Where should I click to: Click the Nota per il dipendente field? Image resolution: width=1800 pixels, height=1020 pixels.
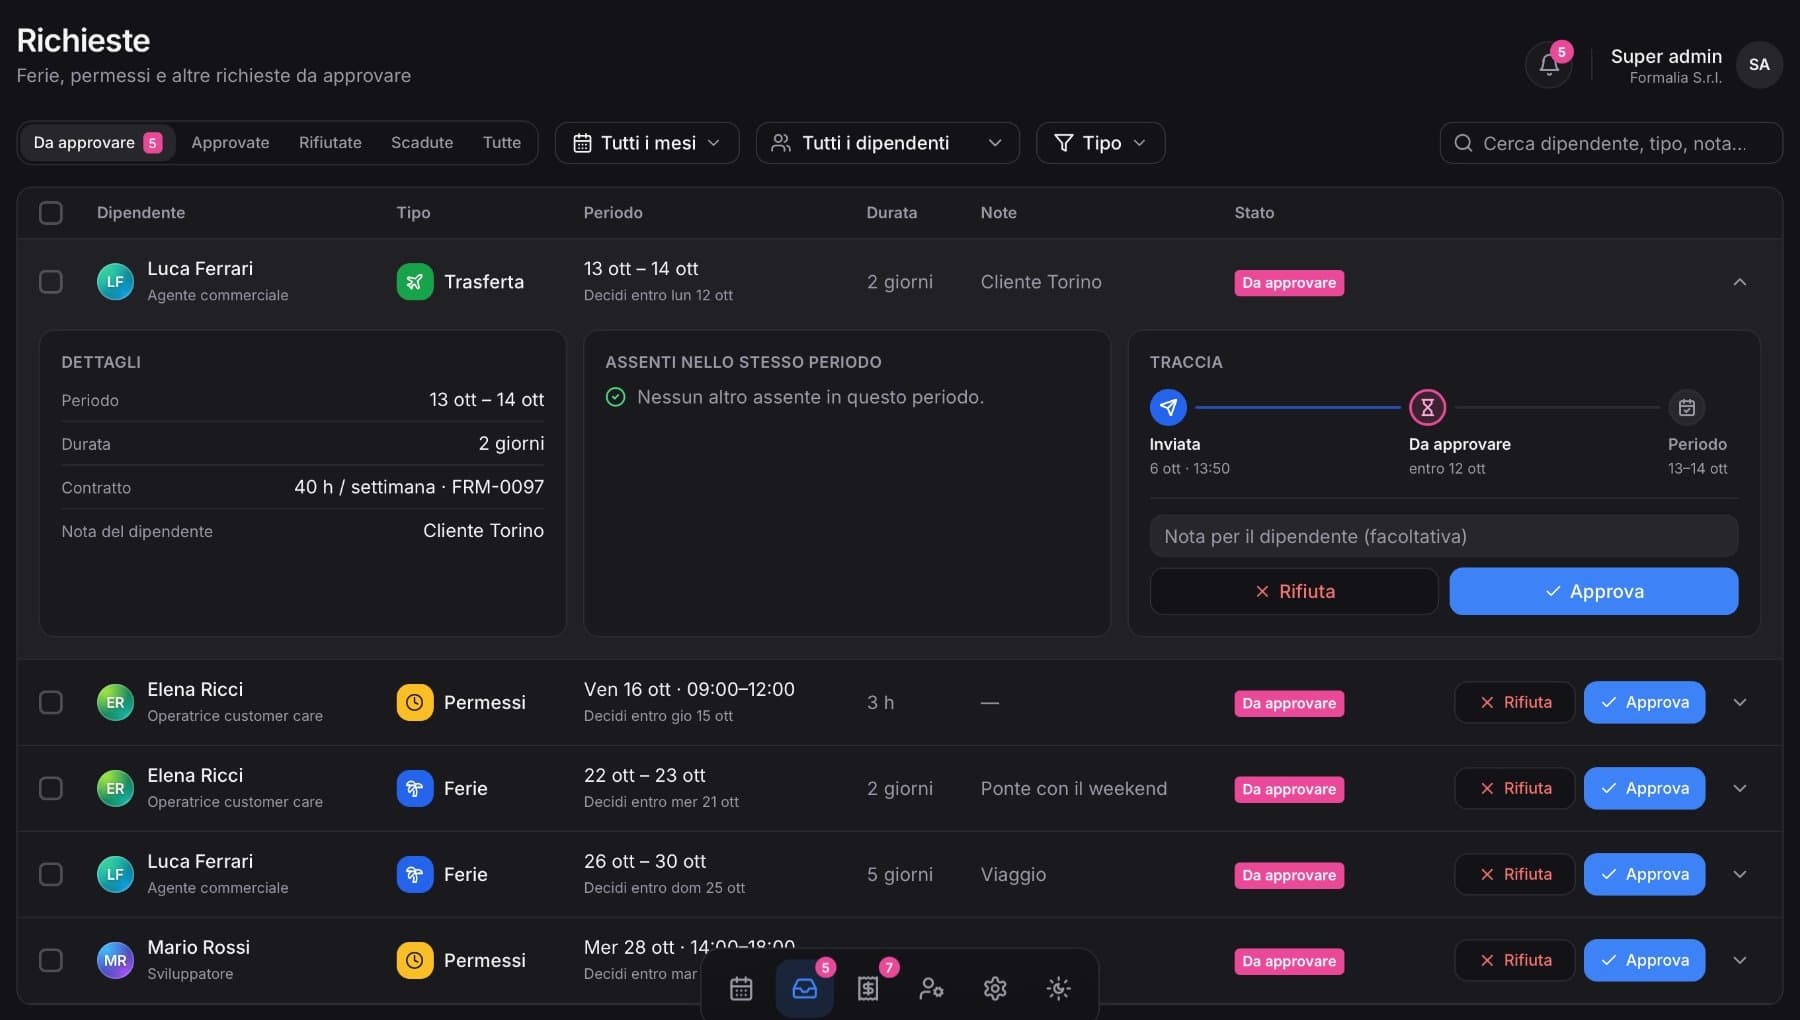pyautogui.click(x=1444, y=536)
